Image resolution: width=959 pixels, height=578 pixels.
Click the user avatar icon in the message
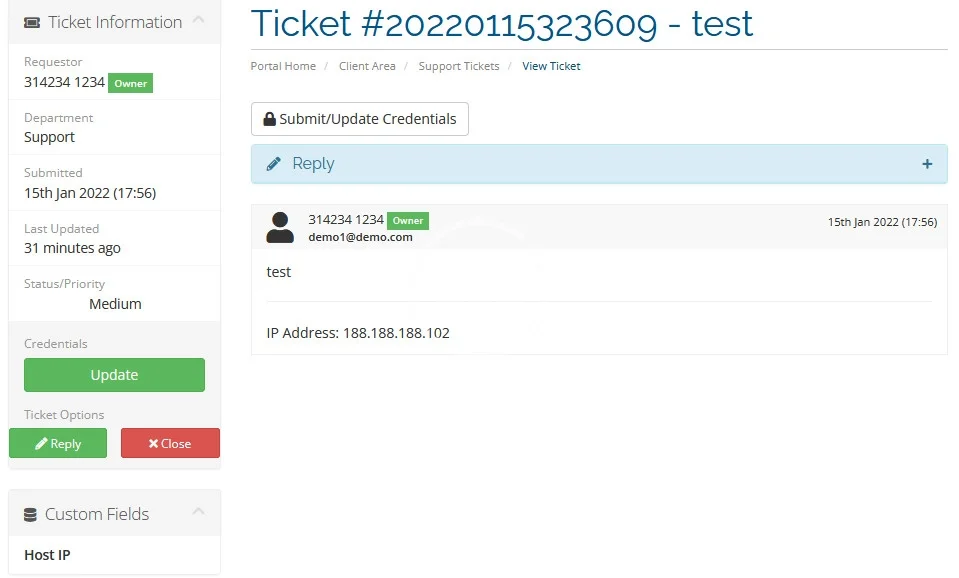(x=280, y=228)
